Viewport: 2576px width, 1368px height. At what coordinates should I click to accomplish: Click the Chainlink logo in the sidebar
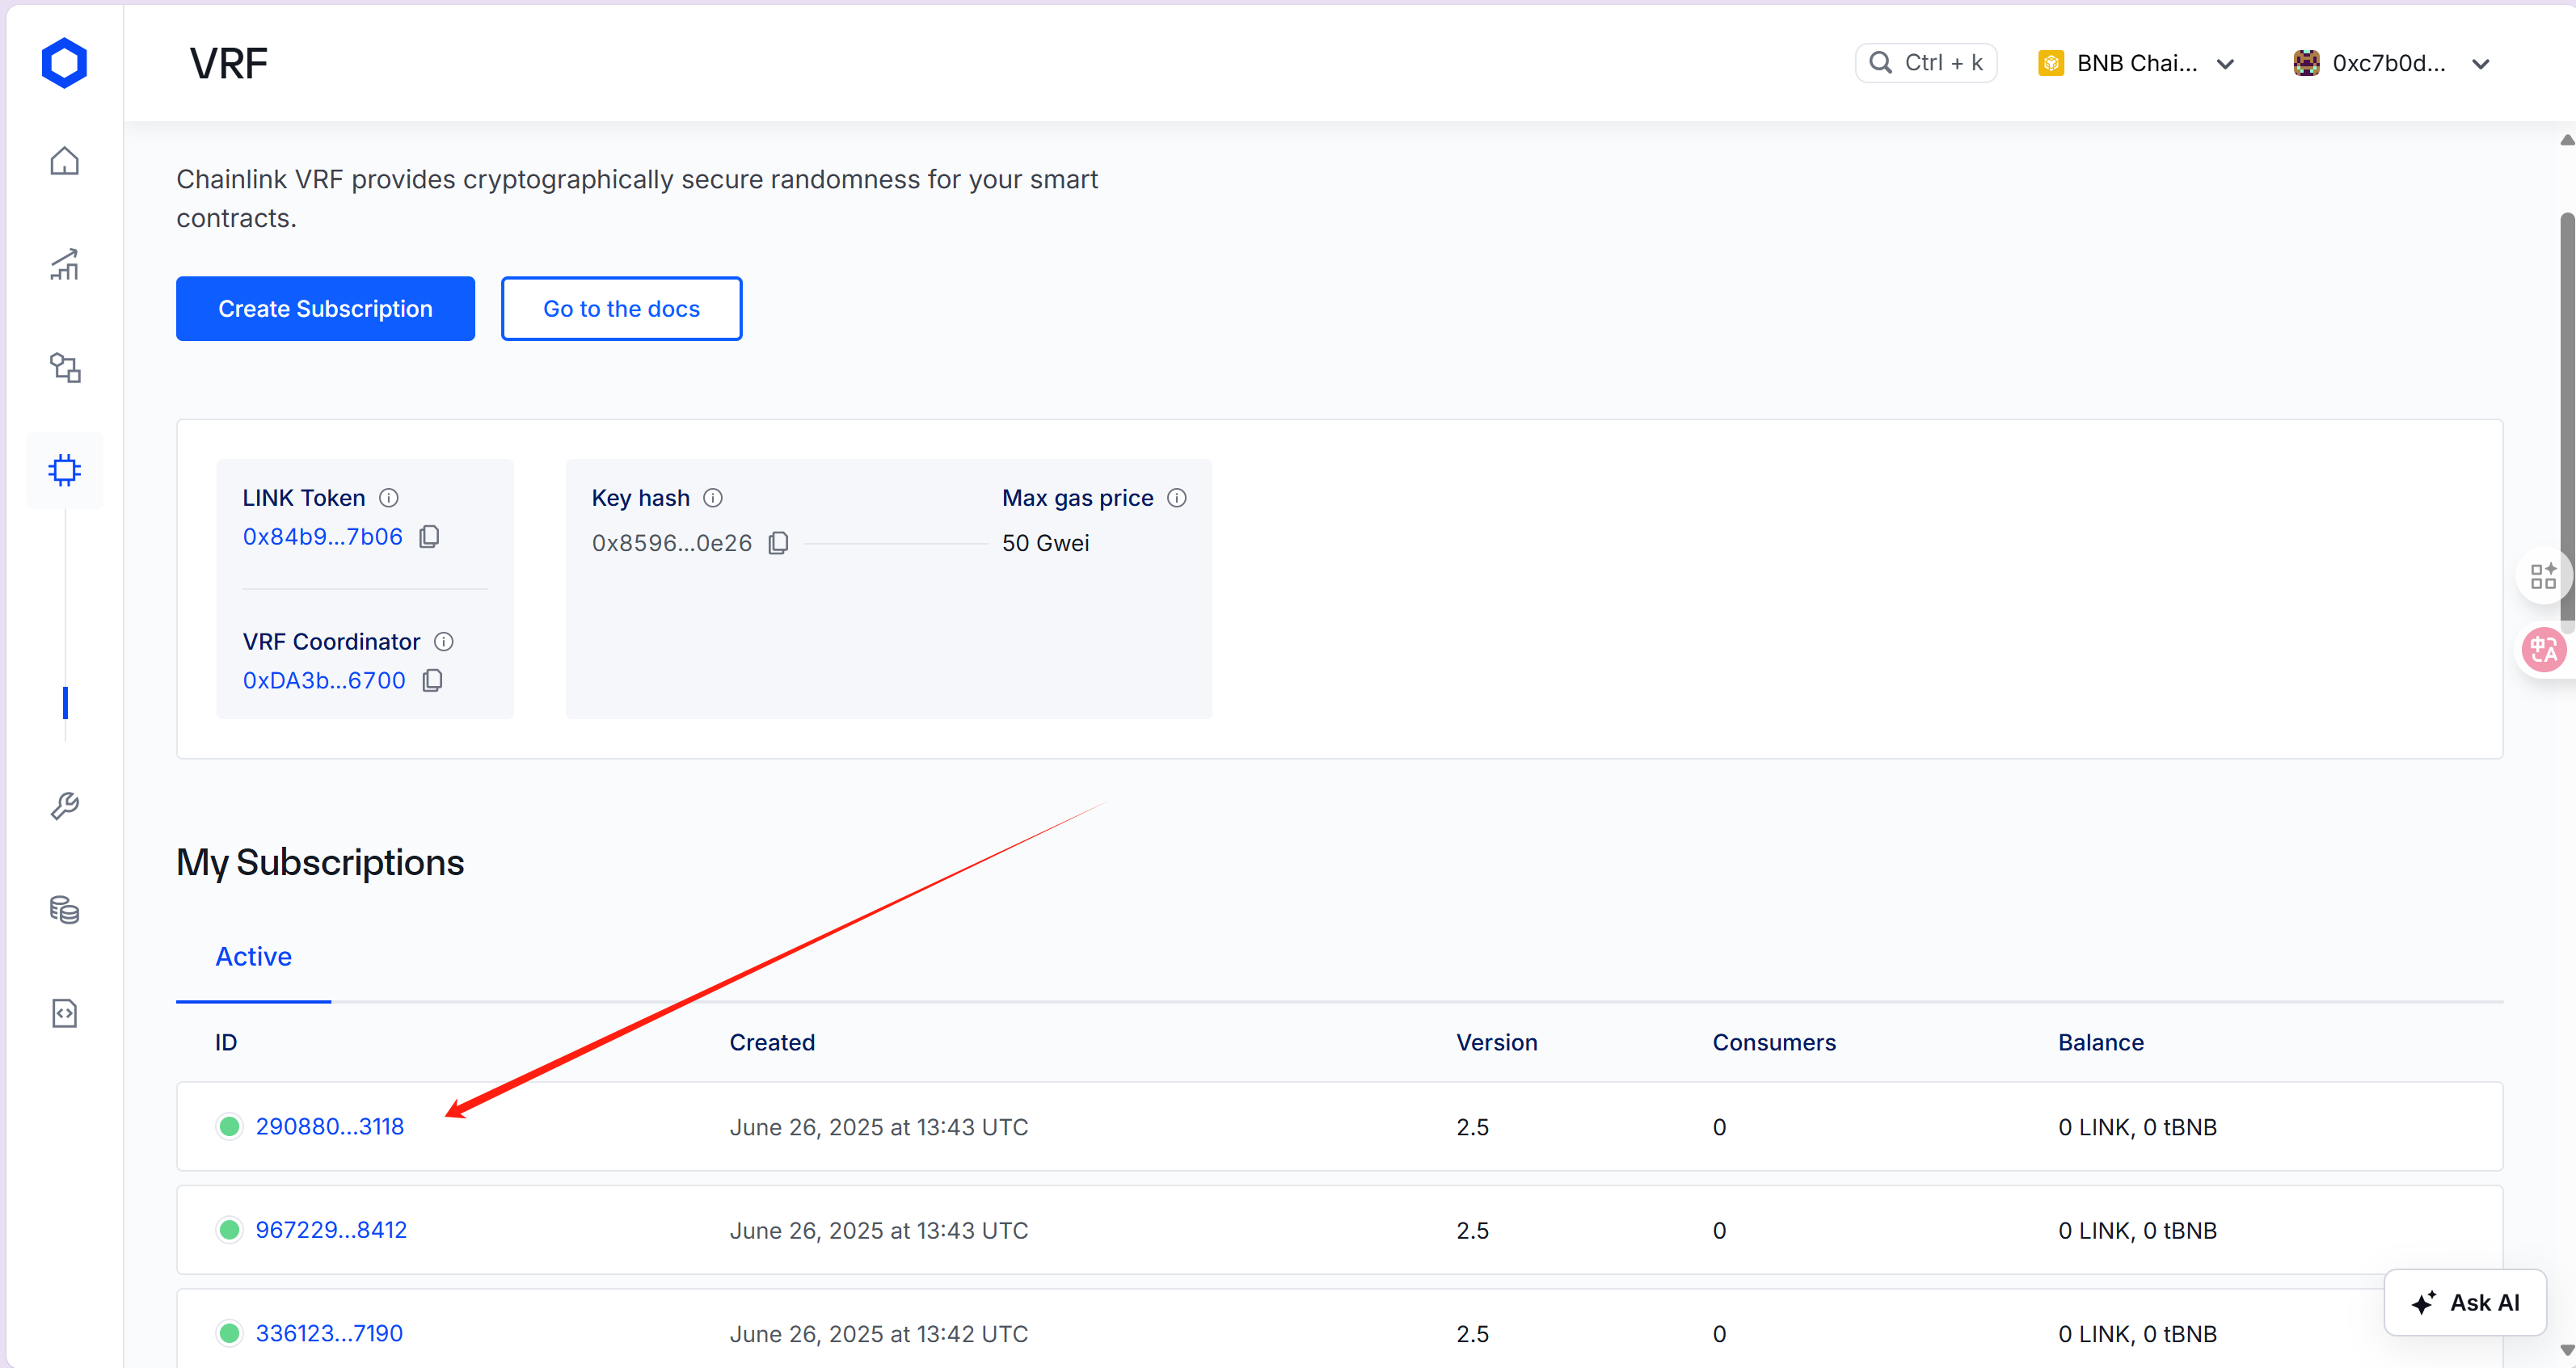pyautogui.click(x=64, y=63)
